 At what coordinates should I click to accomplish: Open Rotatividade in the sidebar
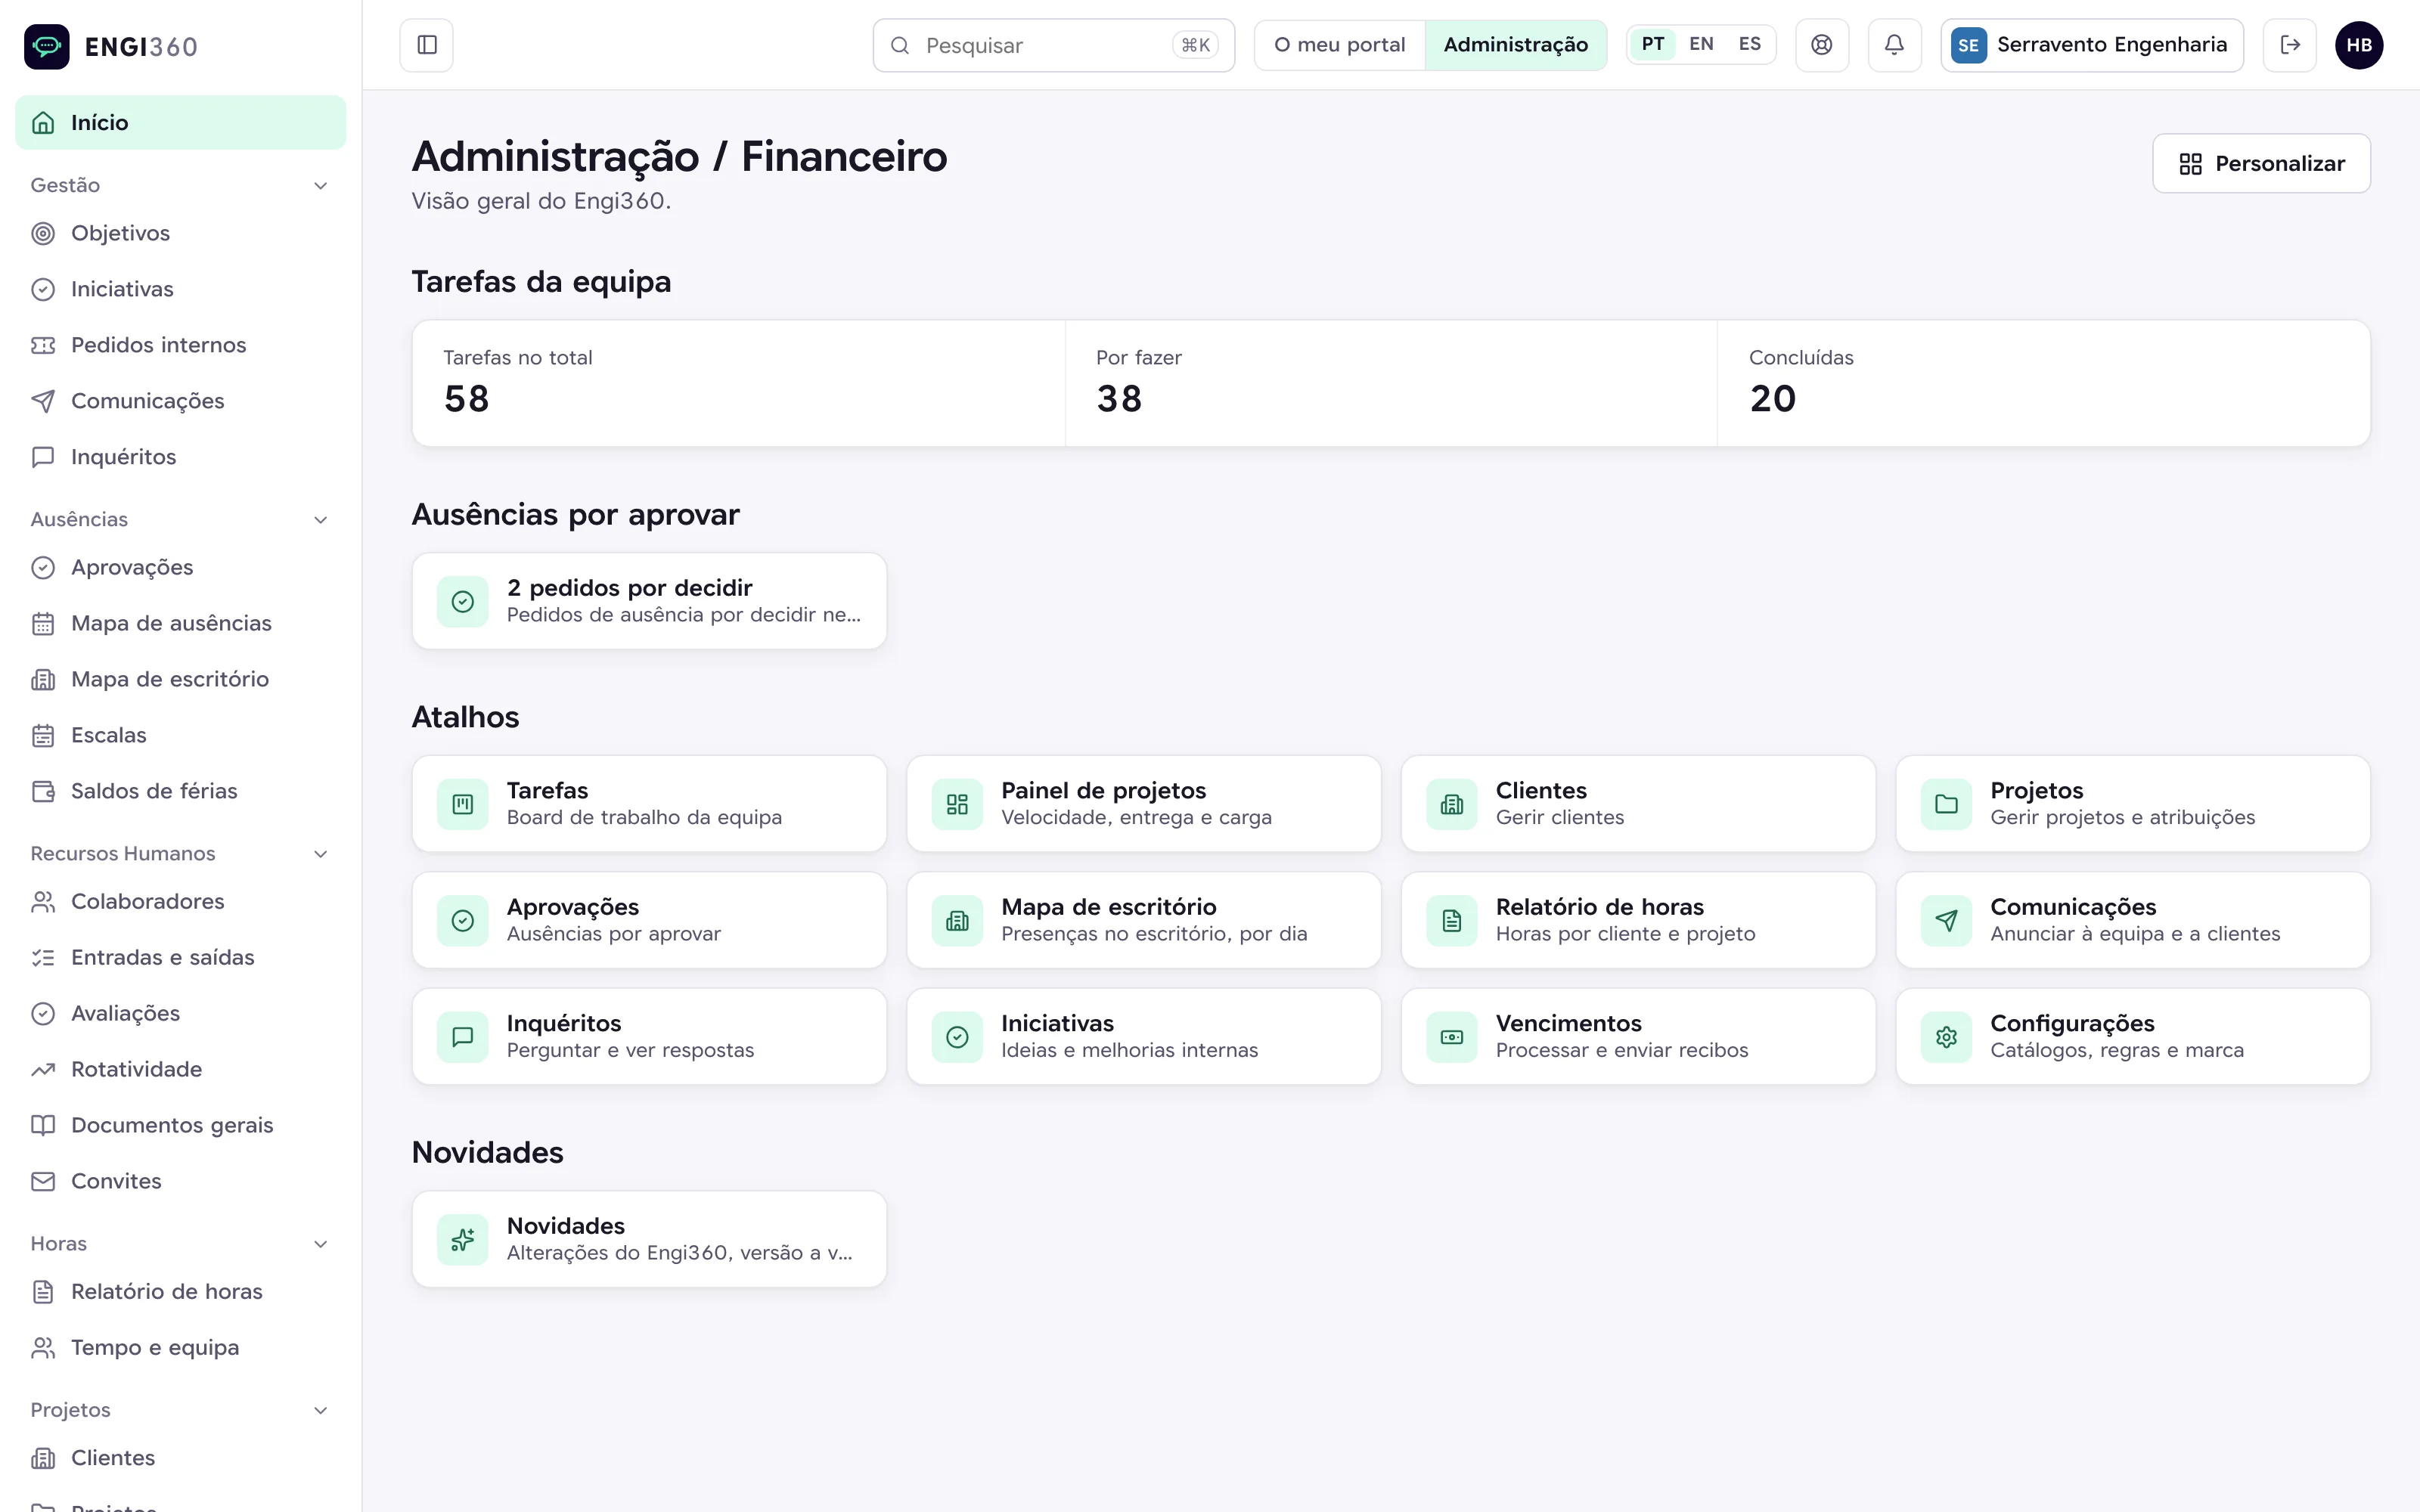pos(180,1069)
